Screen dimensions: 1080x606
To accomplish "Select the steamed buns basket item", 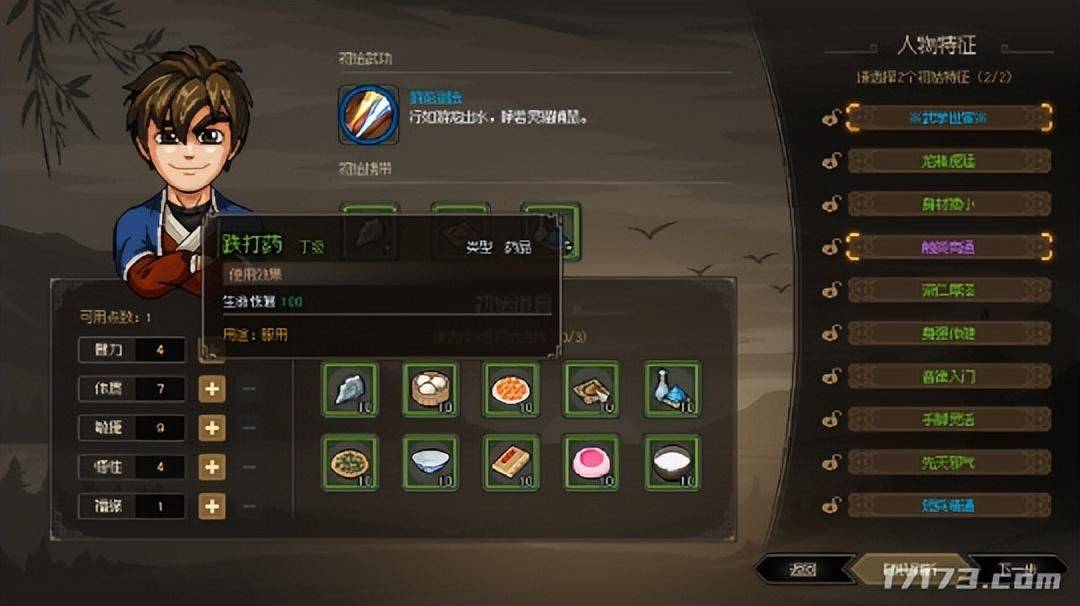I will 430,390.
